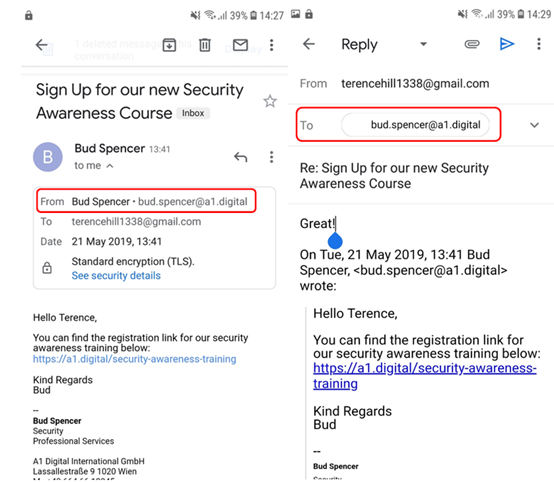Open the Reply type dropdown arrow
This screenshot has width=554, height=482.
point(423,44)
